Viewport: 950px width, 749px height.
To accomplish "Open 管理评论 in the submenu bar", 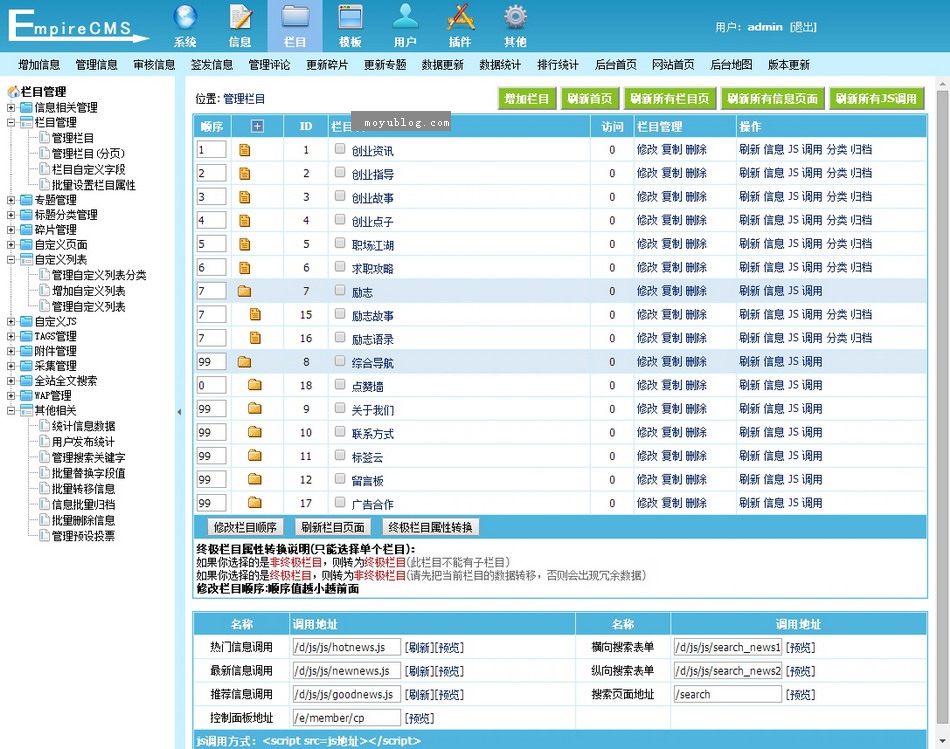I will click(x=270, y=65).
